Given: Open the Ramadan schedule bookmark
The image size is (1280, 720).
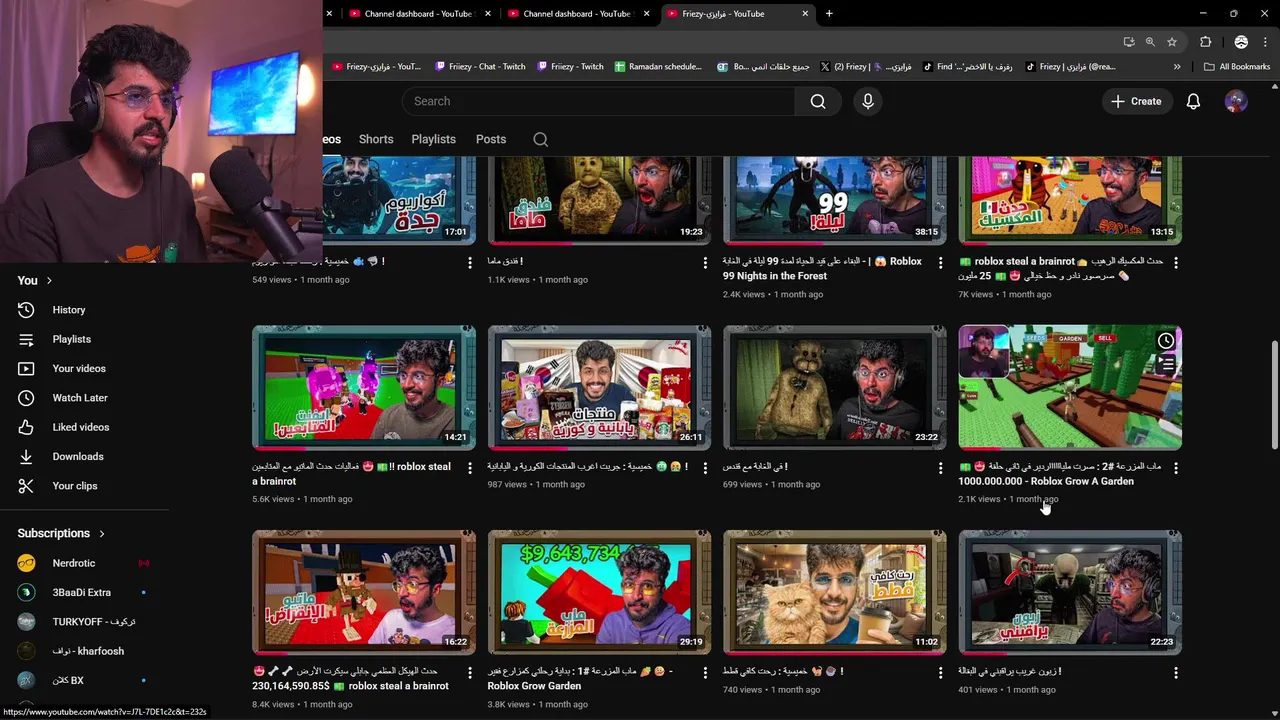Looking at the screenshot, I should pyautogui.click(x=658, y=67).
